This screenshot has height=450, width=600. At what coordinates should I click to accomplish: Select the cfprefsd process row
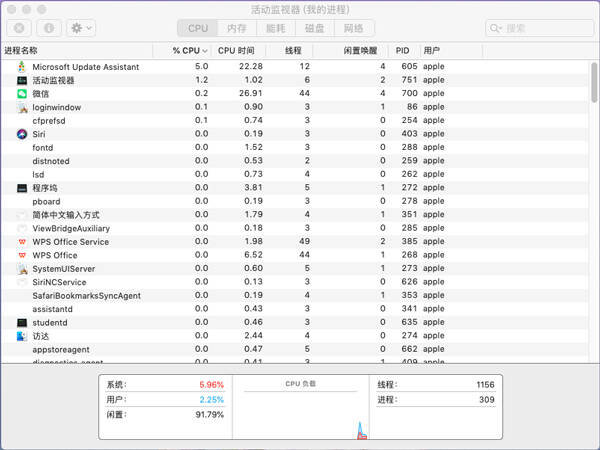point(295,121)
